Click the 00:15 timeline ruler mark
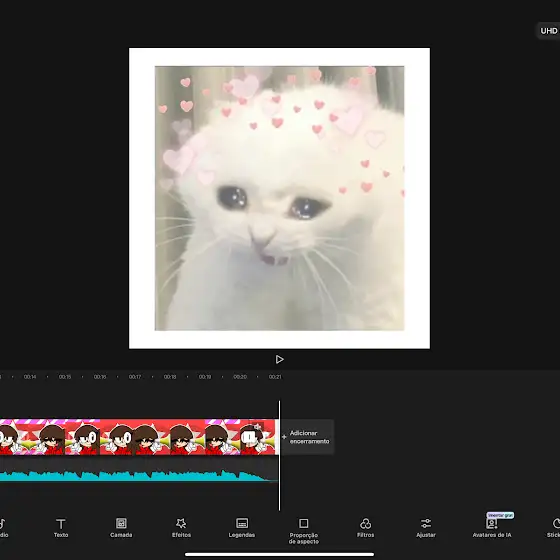560x560 pixels. [x=65, y=377]
